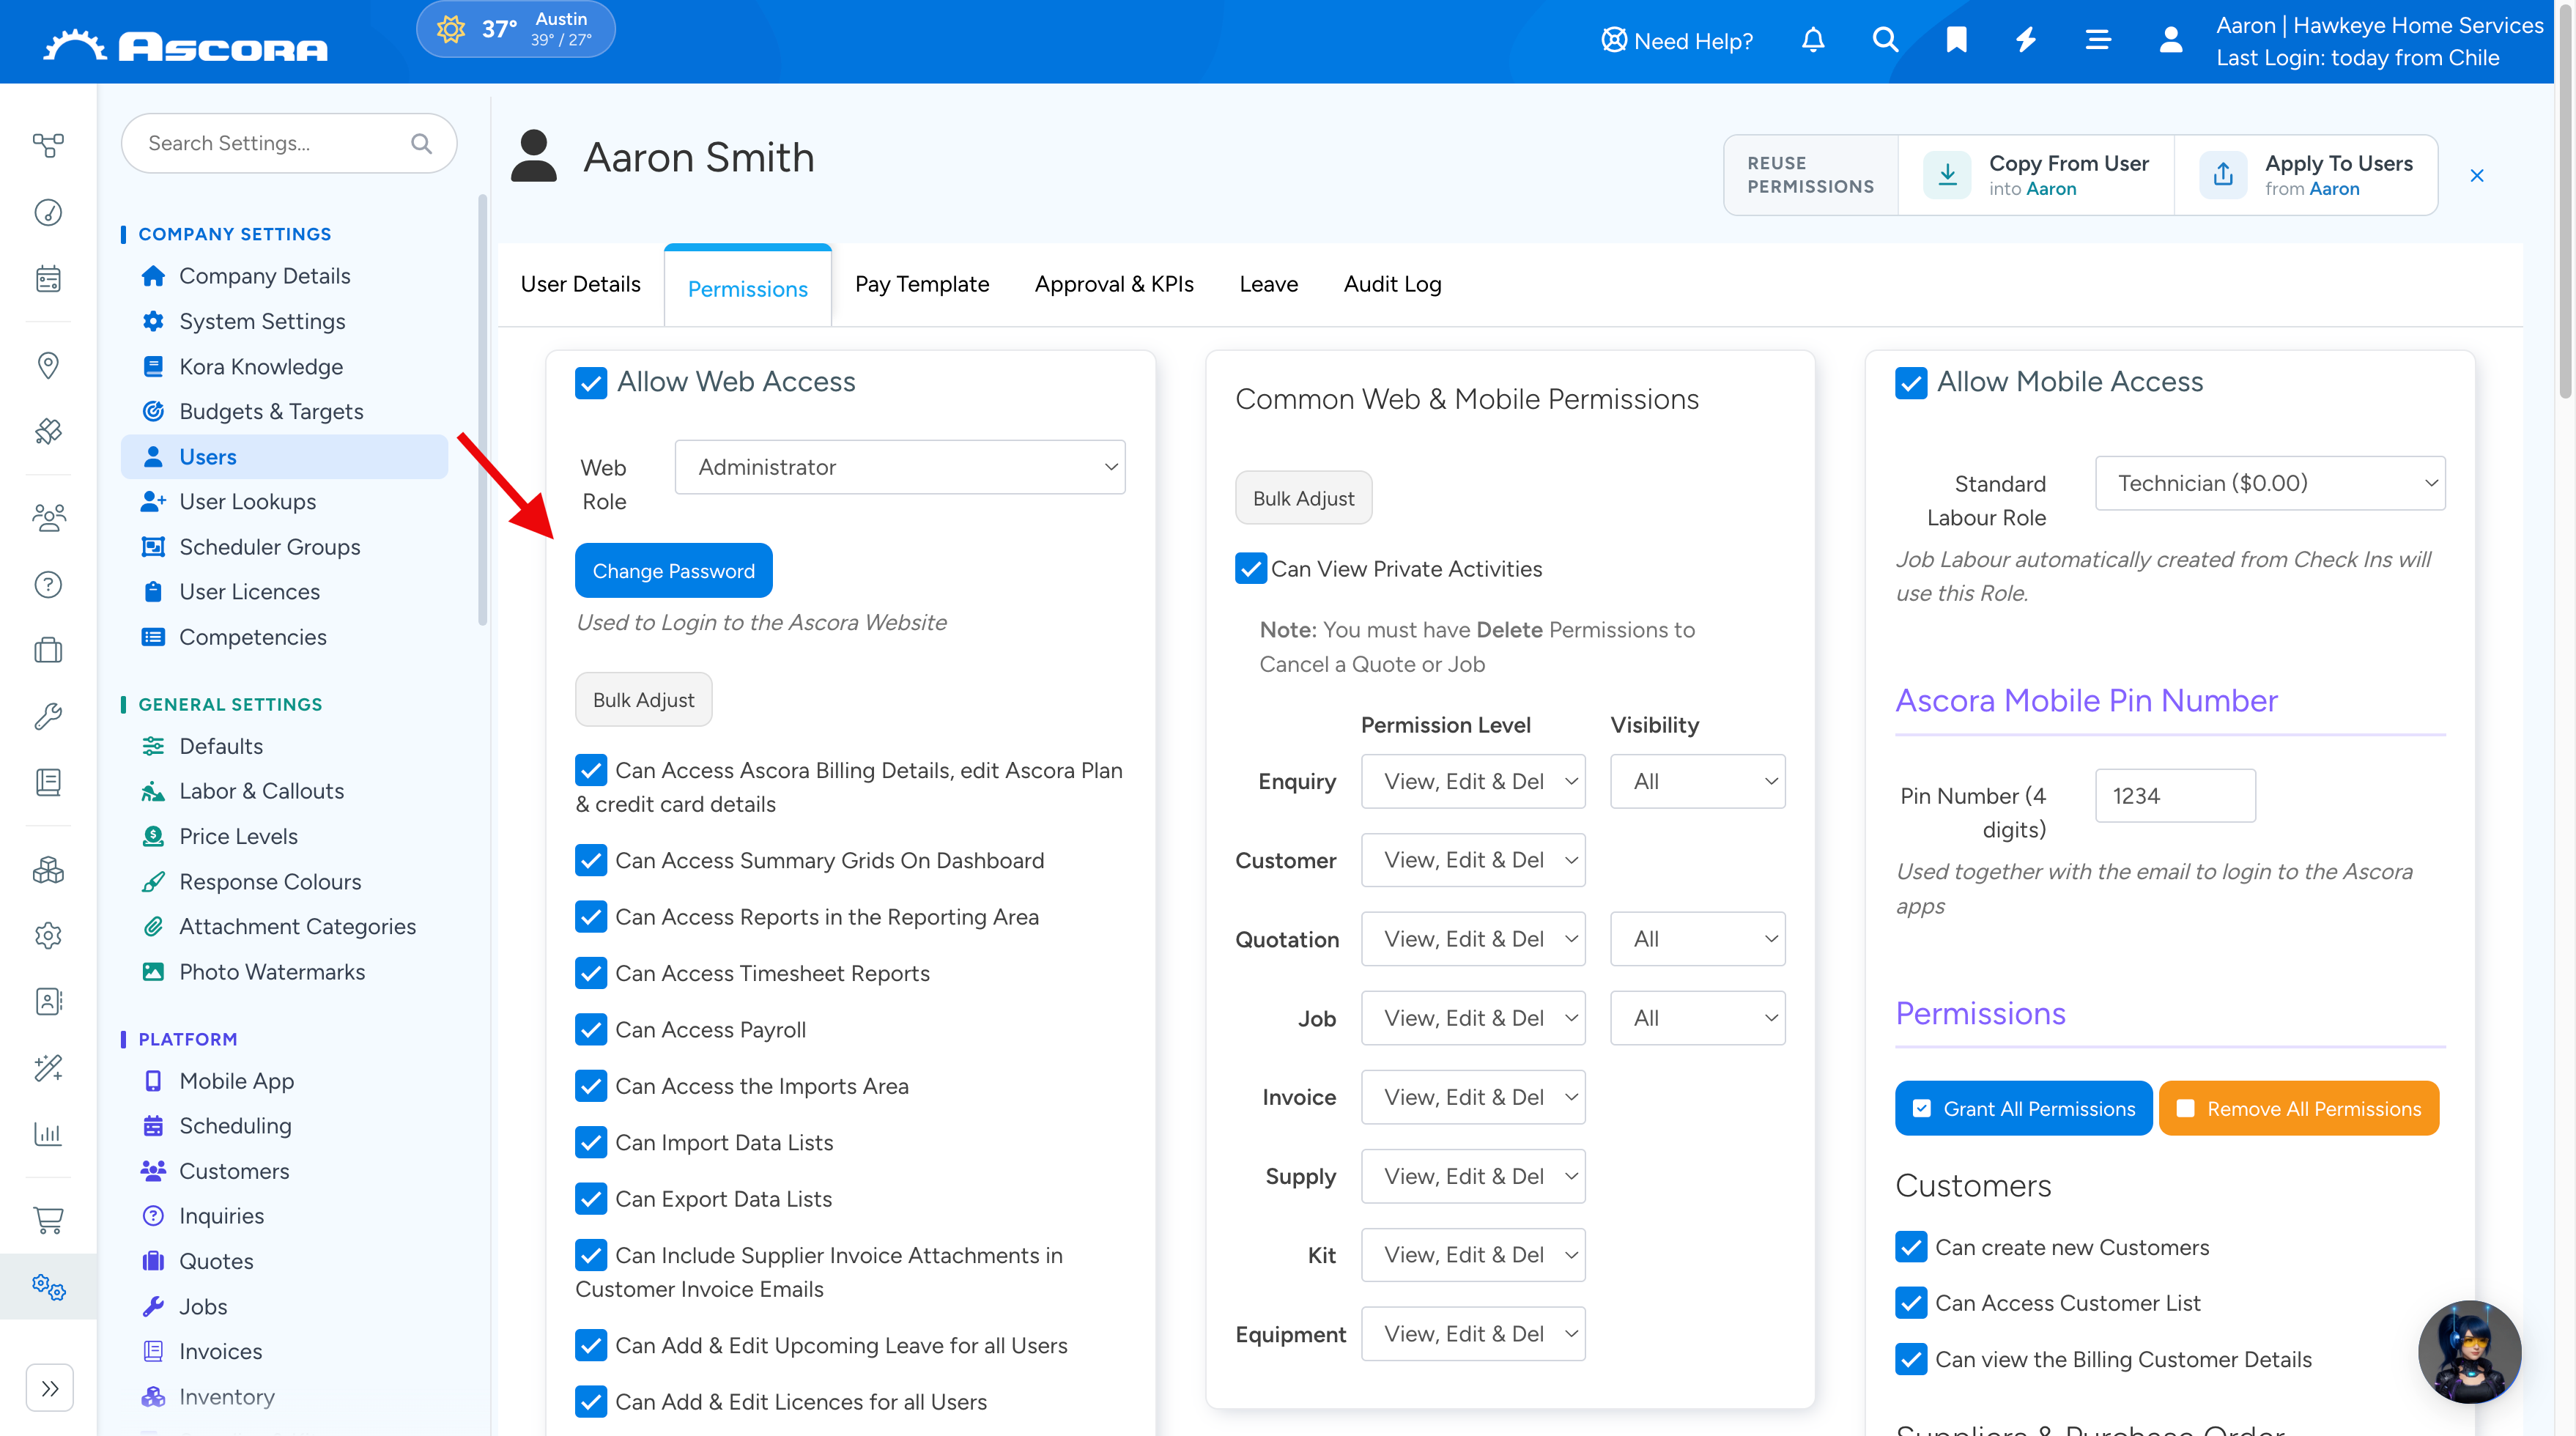
Task: Switch to the Pay Template tab
Action: [x=922, y=284]
